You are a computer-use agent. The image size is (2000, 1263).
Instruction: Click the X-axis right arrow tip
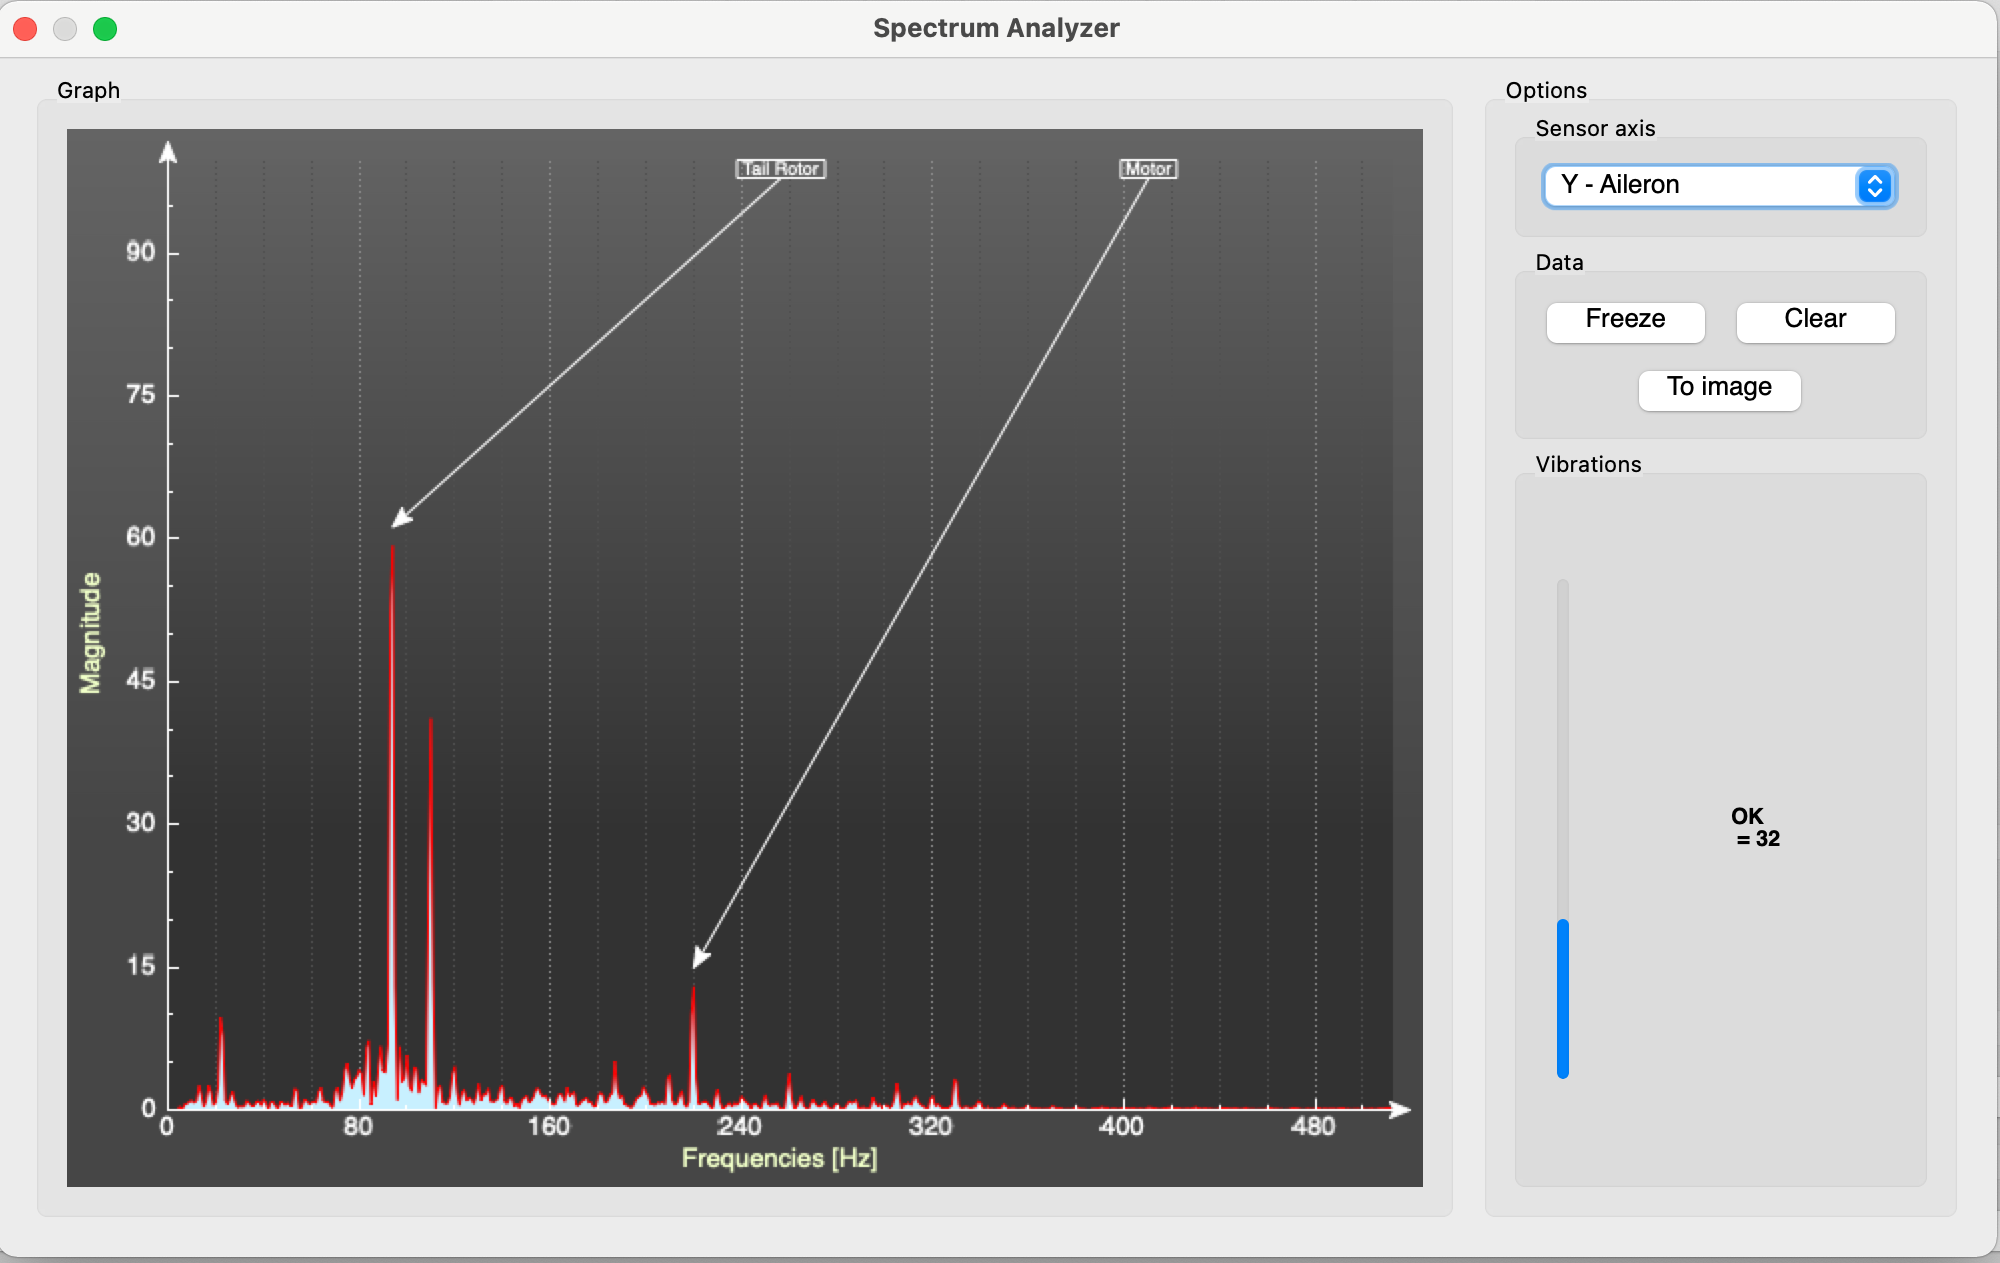pos(1402,1109)
